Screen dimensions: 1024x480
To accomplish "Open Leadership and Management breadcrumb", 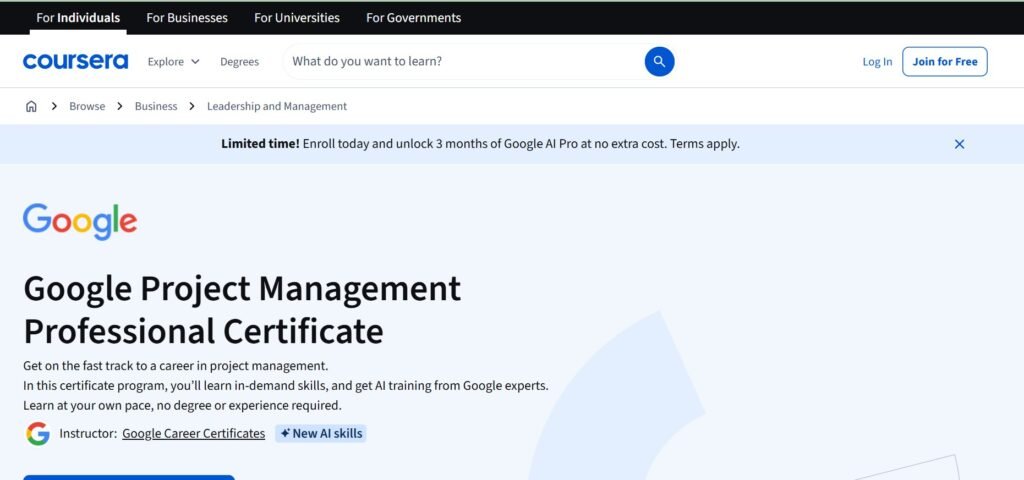I will click(277, 106).
